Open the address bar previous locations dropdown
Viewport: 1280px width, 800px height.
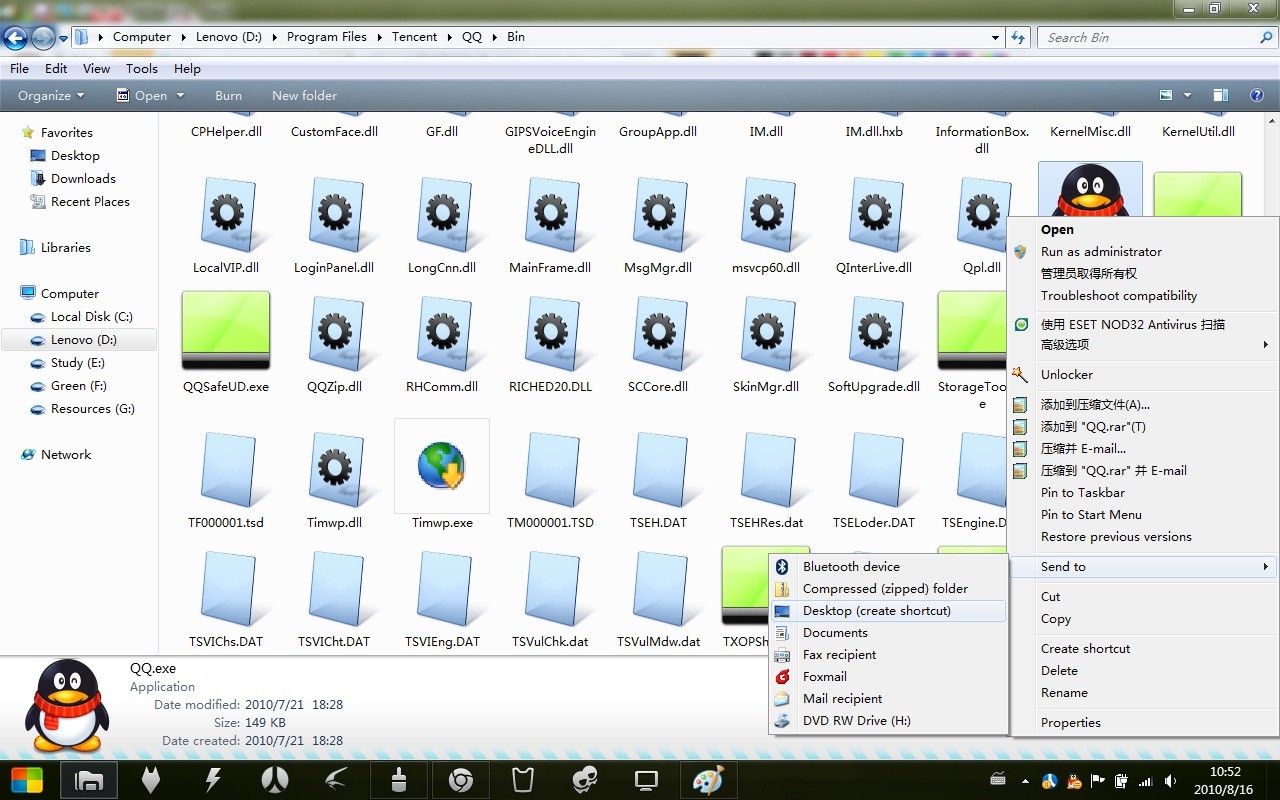tap(995, 37)
